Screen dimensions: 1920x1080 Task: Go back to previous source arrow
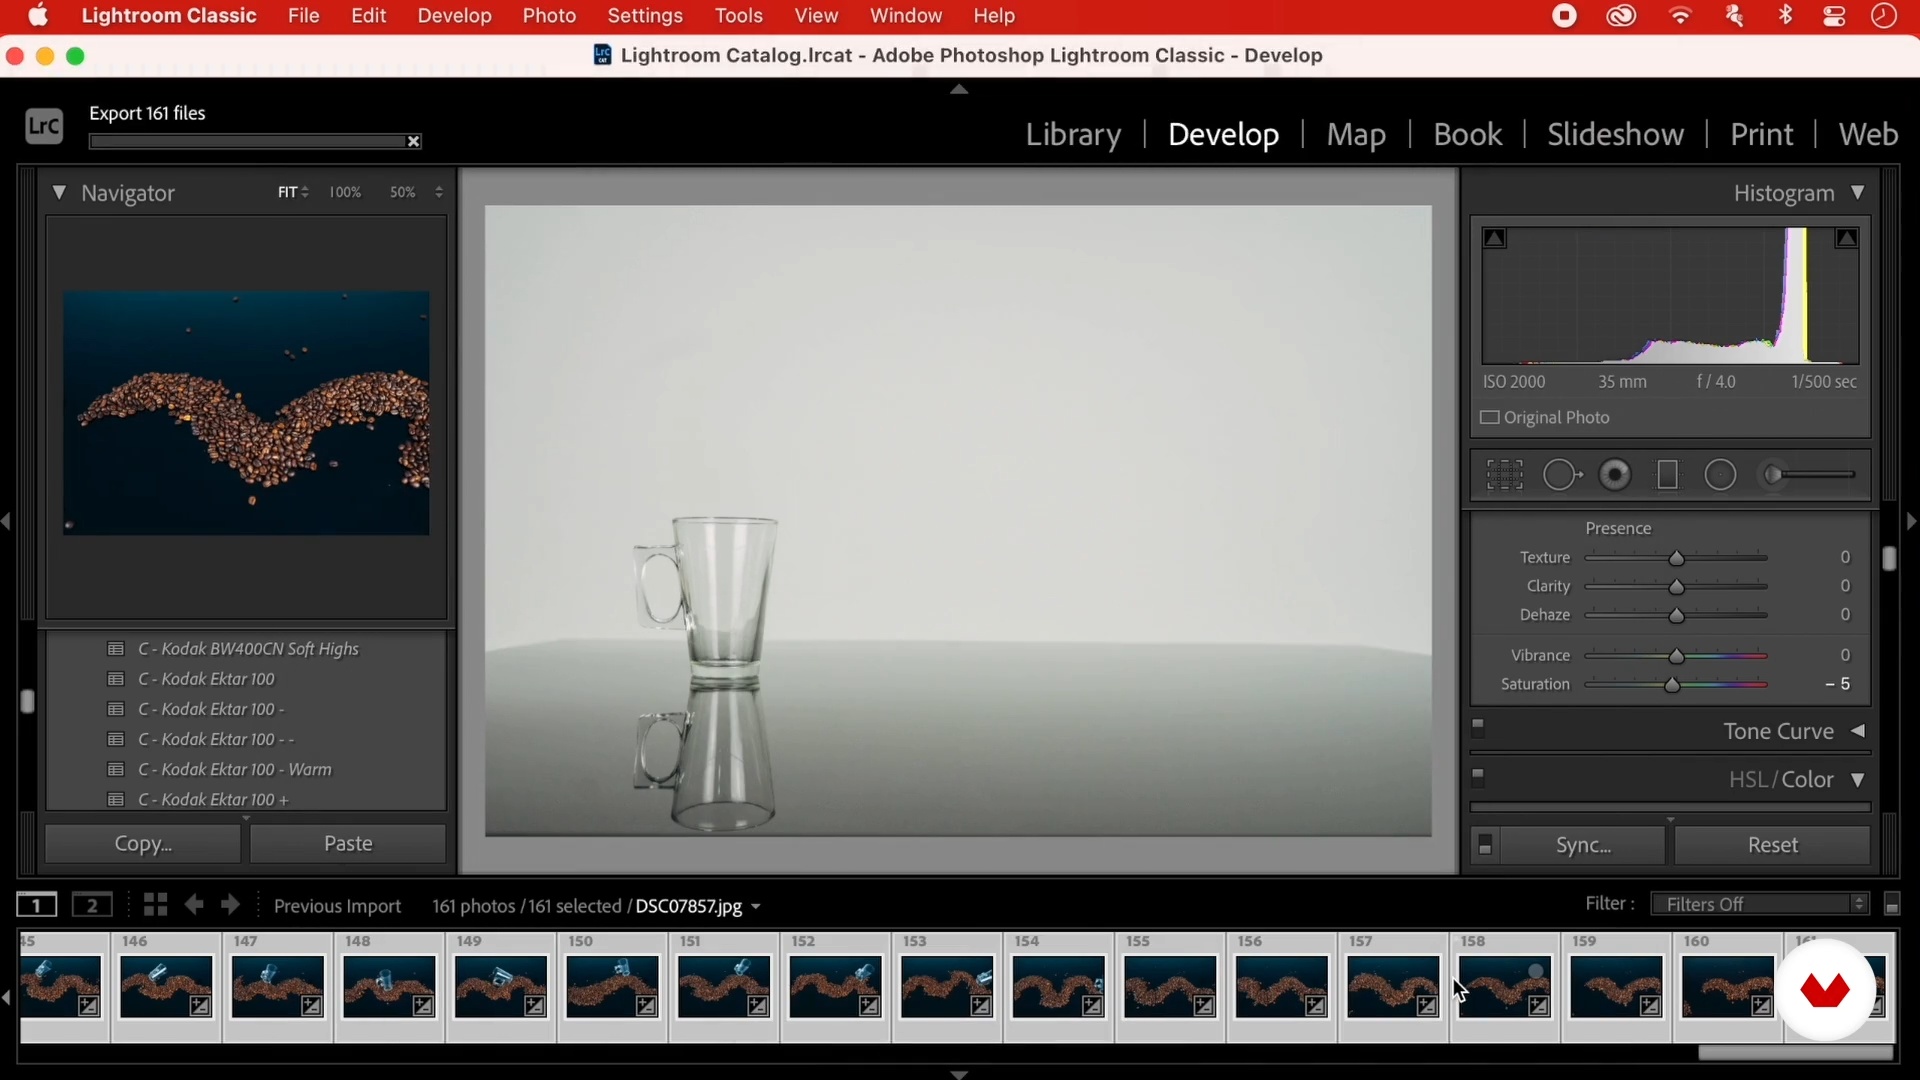(194, 905)
